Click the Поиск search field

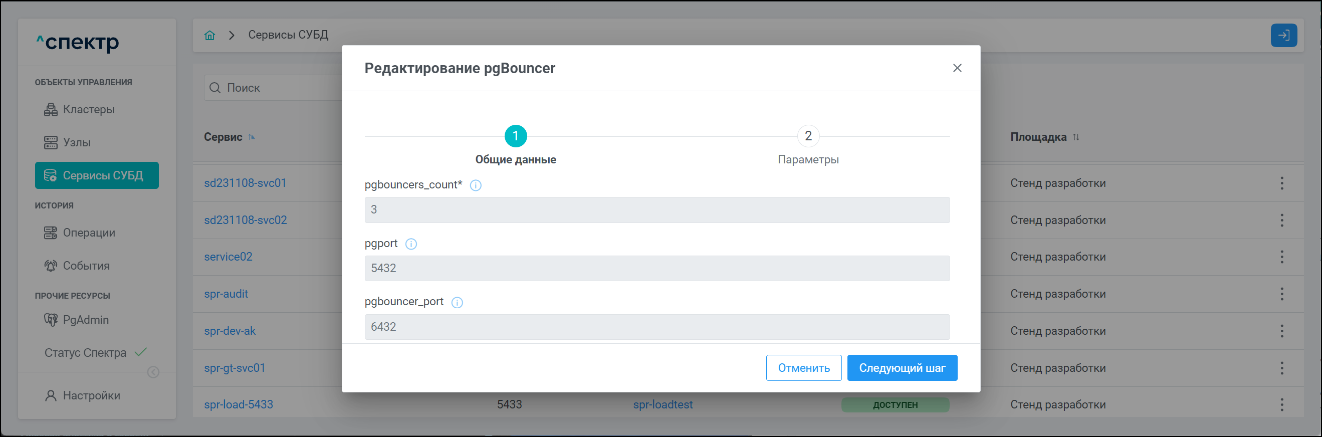(x=270, y=88)
